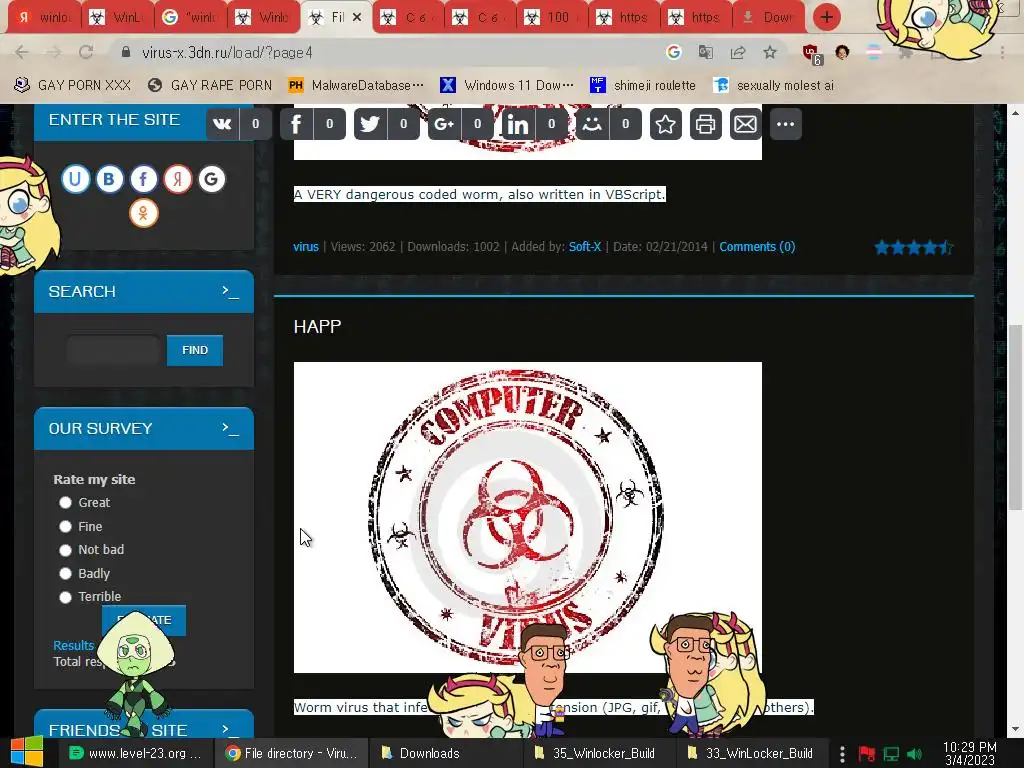Collapse the SEARCH block
This screenshot has height=768, width=1024.
(x=230, y=291)
